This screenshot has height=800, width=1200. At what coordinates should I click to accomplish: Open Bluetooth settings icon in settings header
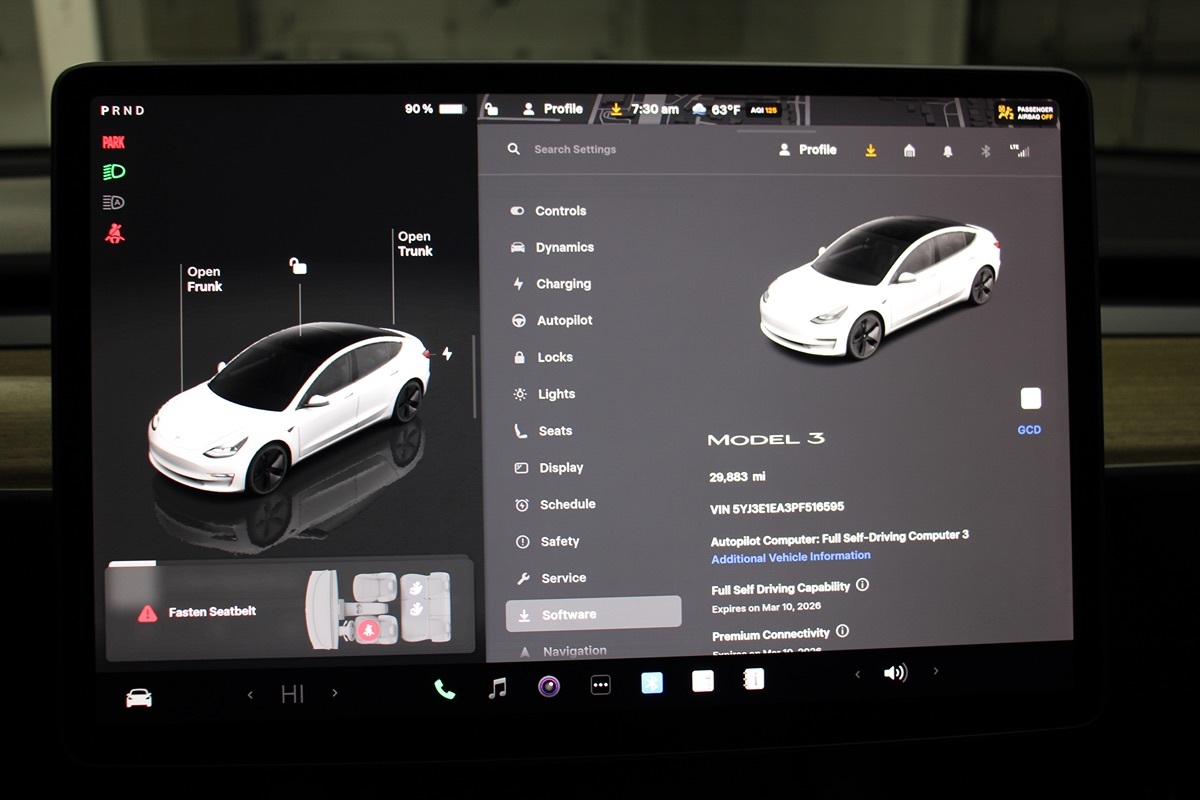pos(984,152)
